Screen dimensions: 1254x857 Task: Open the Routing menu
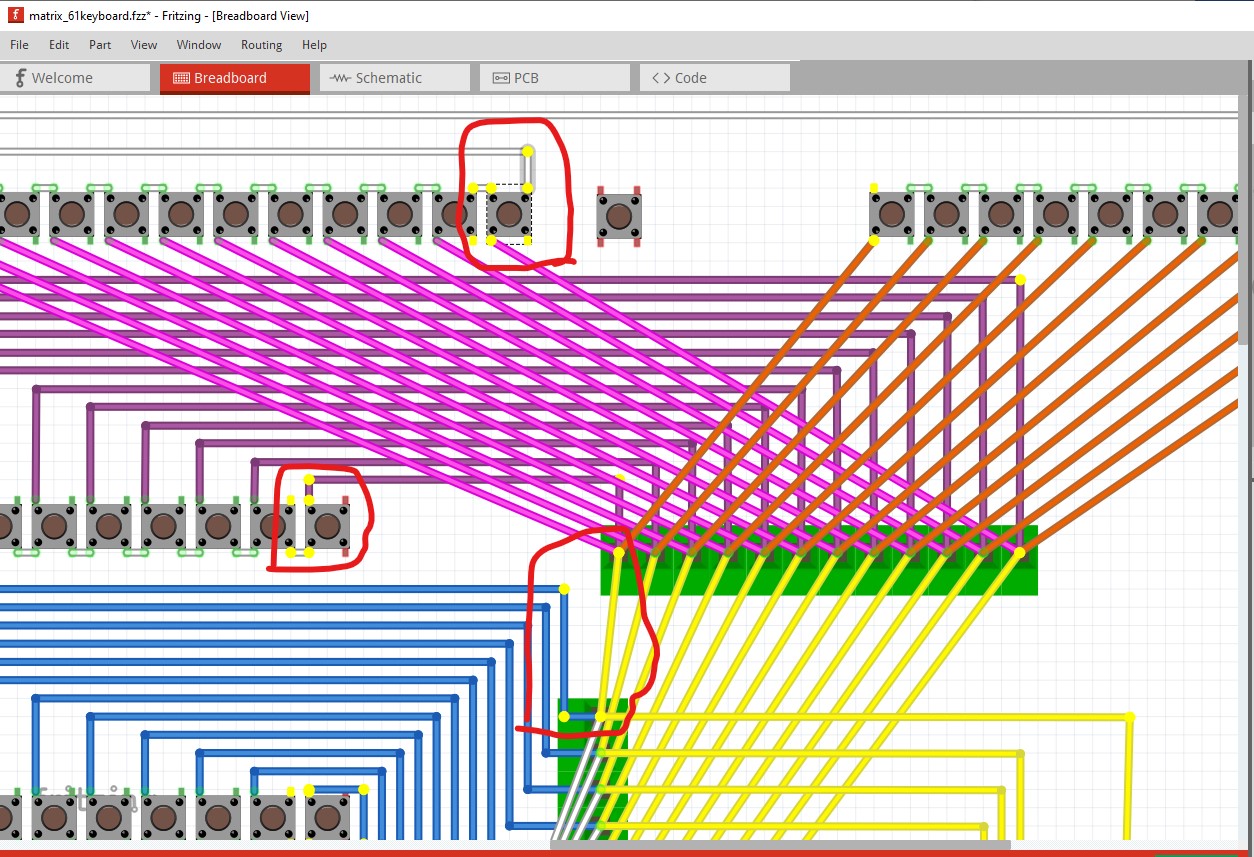point(261,45)
